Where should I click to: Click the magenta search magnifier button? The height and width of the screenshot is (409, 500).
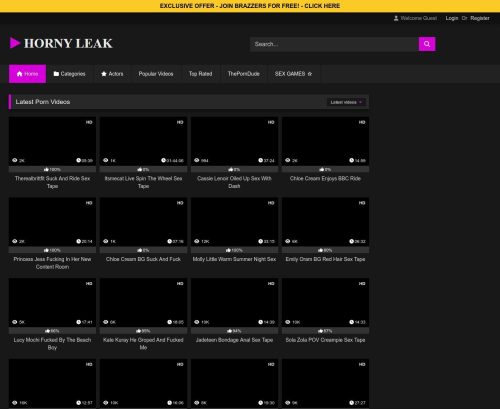(x=427, y=44)
